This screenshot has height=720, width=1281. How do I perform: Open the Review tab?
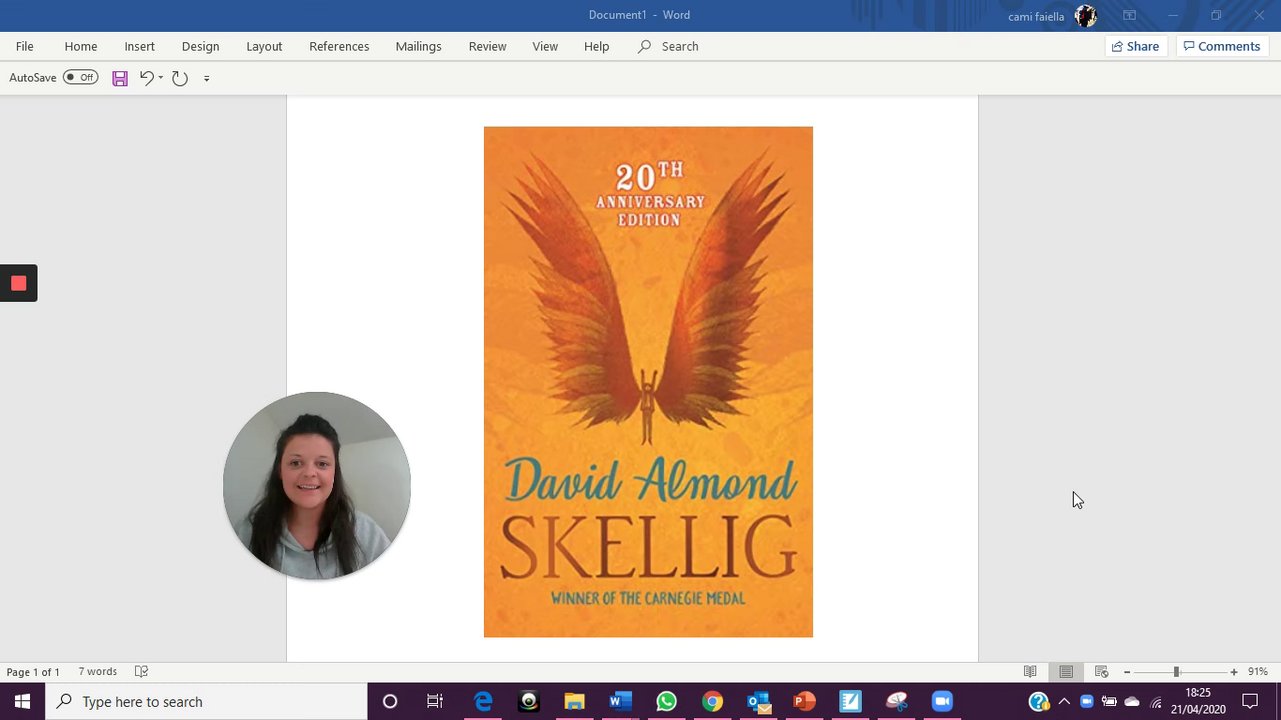pyautogui.click(x=487, y=46)
